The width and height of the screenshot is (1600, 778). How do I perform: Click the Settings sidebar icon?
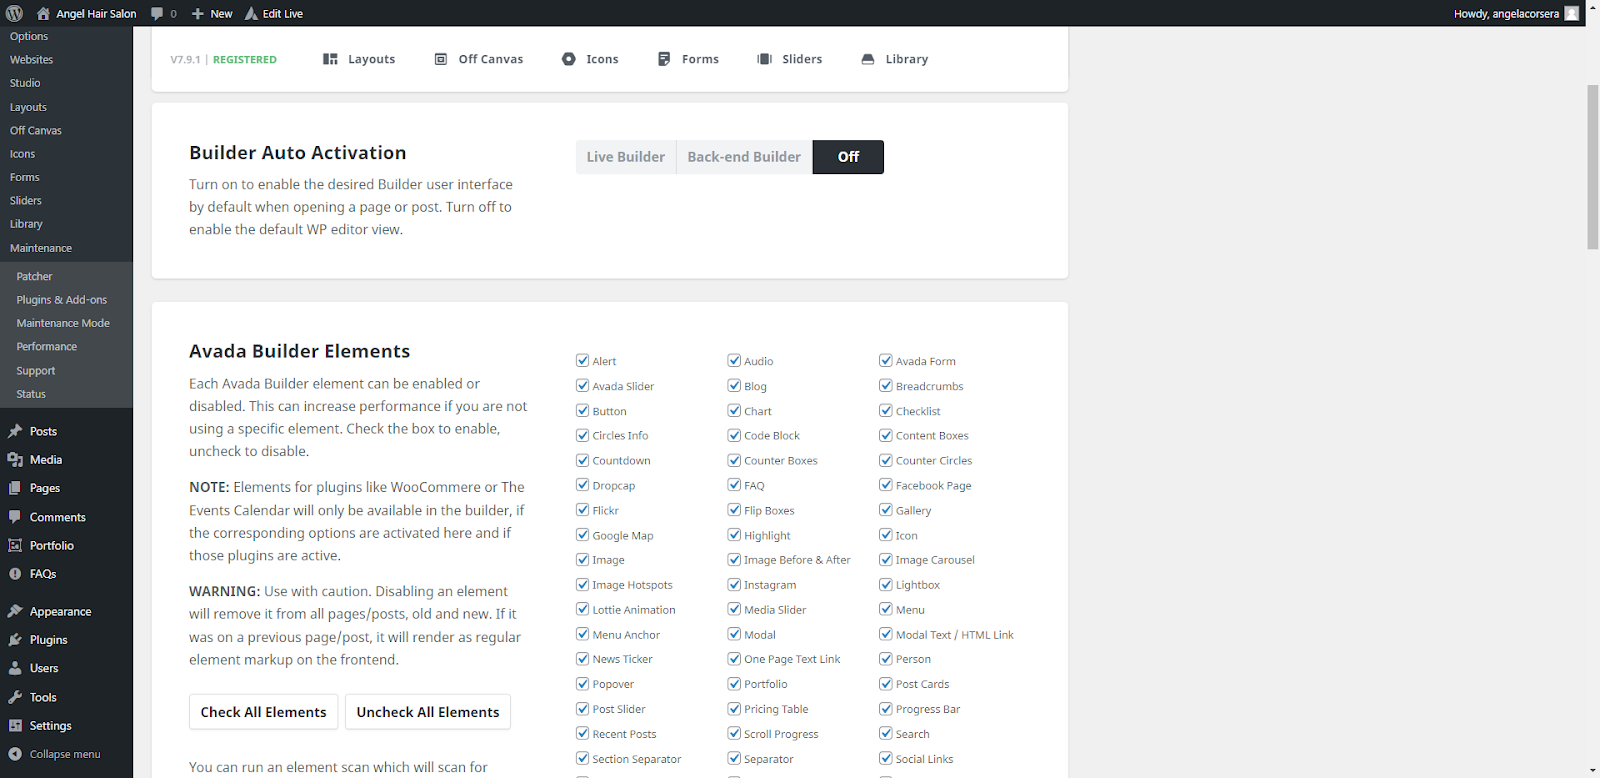click(x=15, y=726)
